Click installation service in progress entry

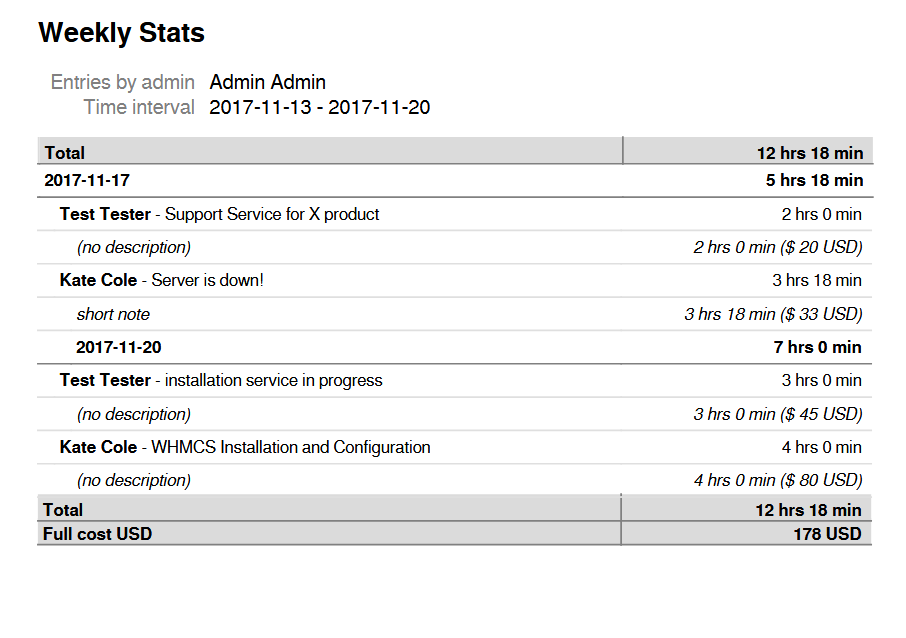pos(273,380)
